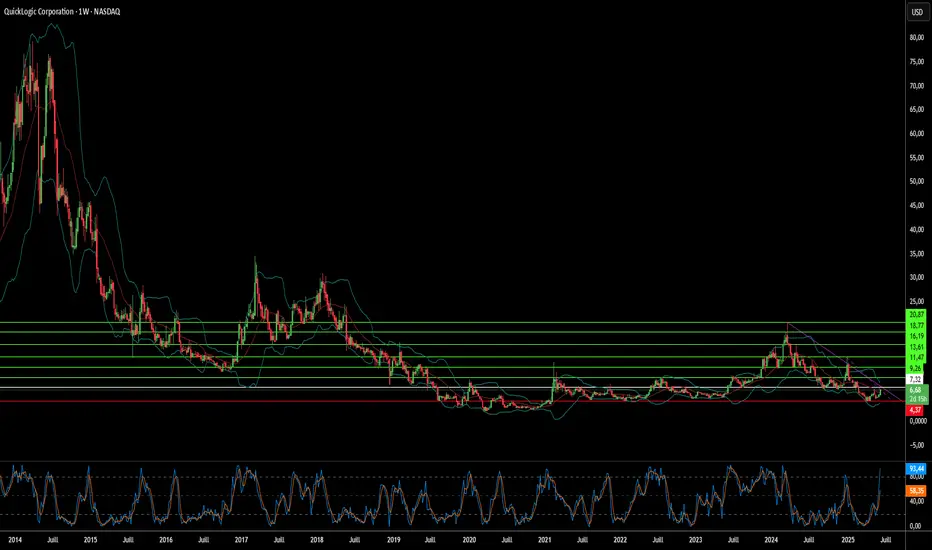Click the 60,00 price axis label
Image resolution: width=932 pixels, height=550 pixels.
click(x=917, y=134)
